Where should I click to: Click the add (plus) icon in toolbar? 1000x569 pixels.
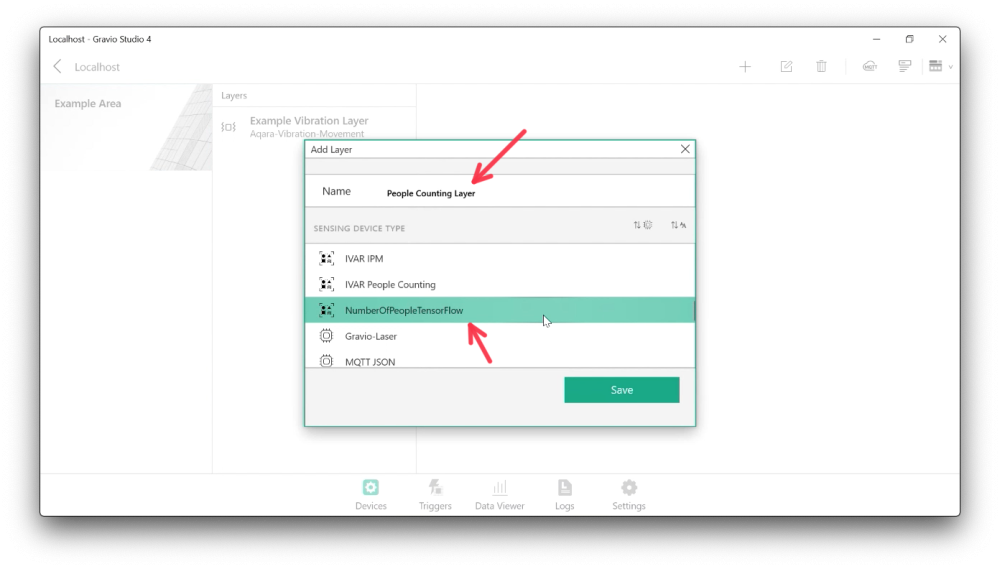pyautogui.click(x=745, y=66)
